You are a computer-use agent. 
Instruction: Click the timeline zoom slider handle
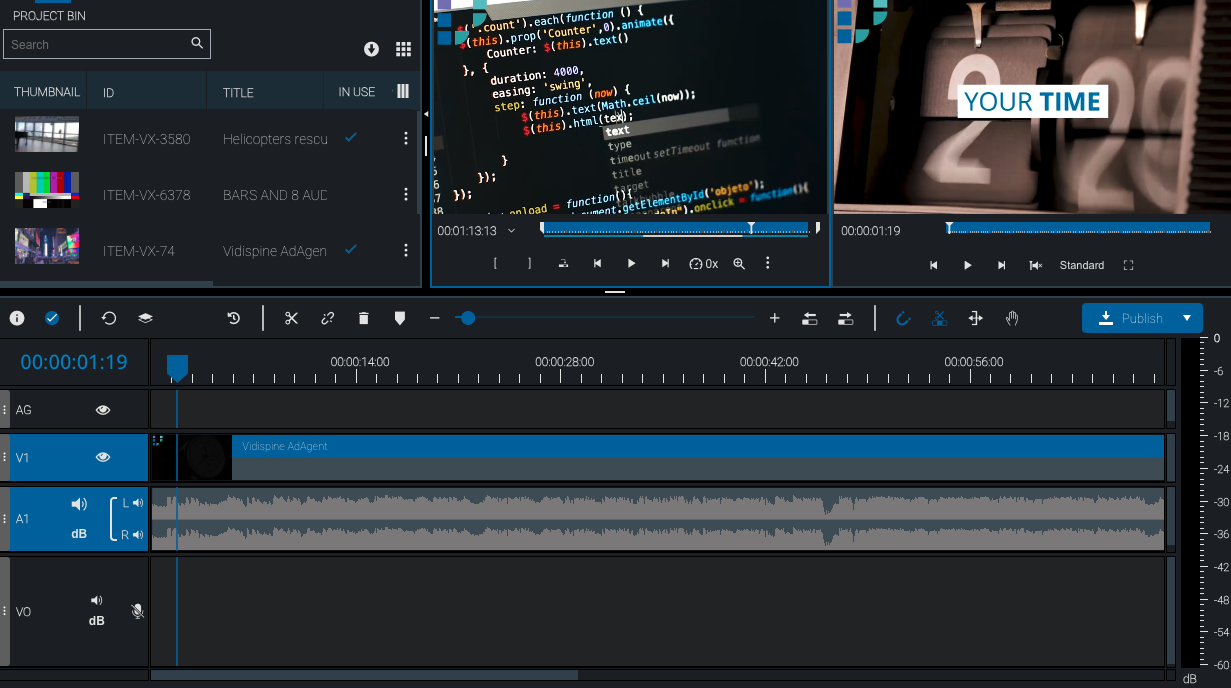tap(467, 318)
